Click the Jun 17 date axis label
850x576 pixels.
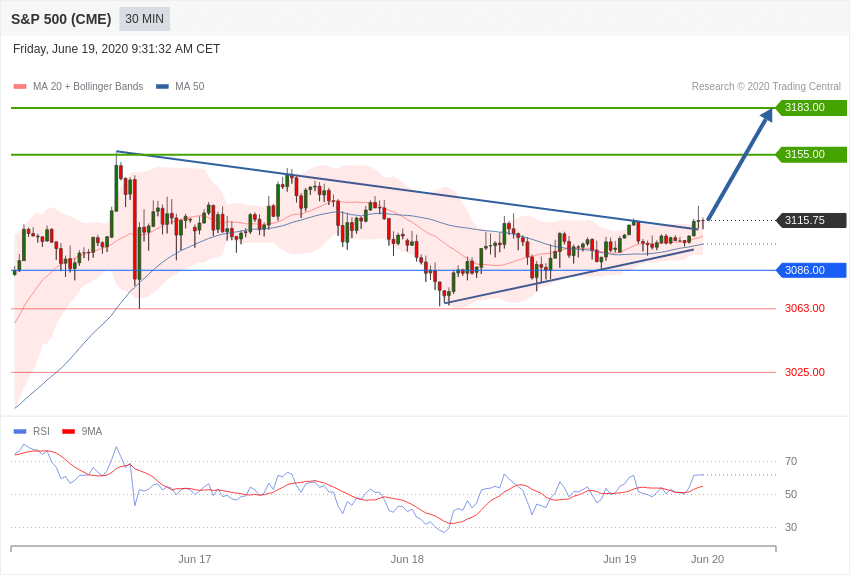195,559
